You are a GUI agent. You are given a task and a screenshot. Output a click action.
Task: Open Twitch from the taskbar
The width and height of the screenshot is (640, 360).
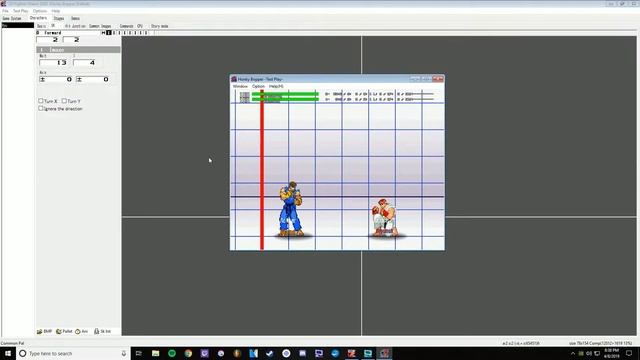pyautogui.click(x=204, y=353)
